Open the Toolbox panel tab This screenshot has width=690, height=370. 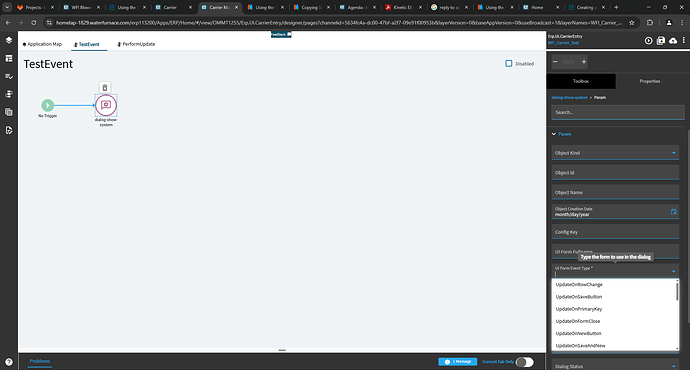581,81
